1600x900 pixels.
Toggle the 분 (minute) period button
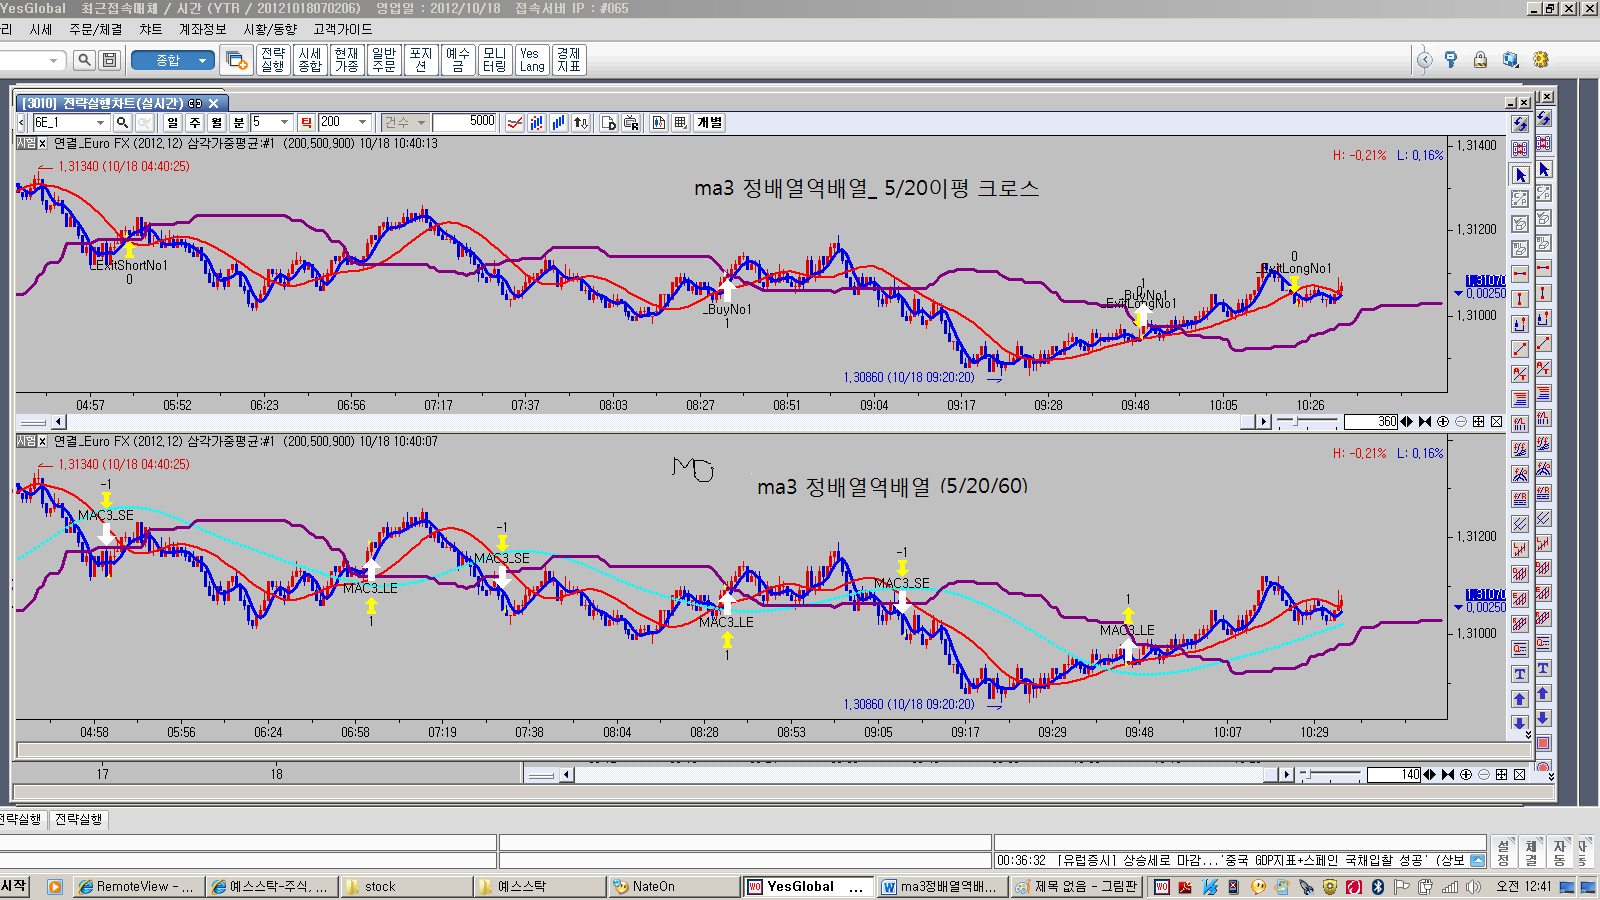238,122
